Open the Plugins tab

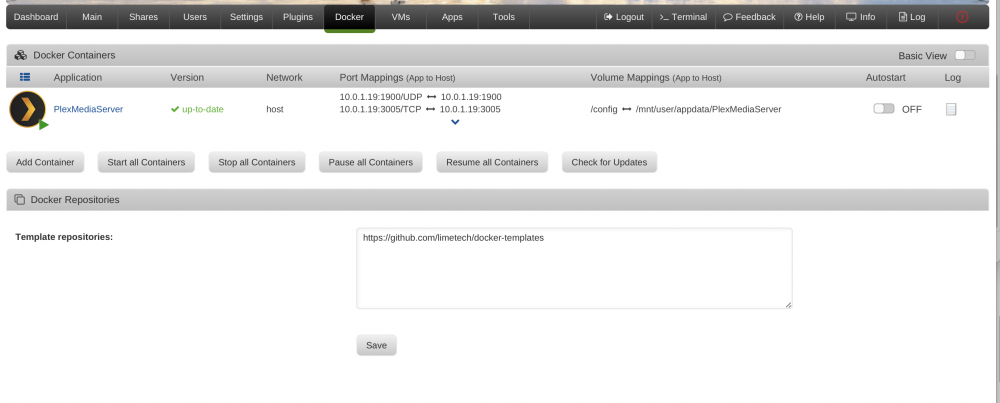[298, 17]
